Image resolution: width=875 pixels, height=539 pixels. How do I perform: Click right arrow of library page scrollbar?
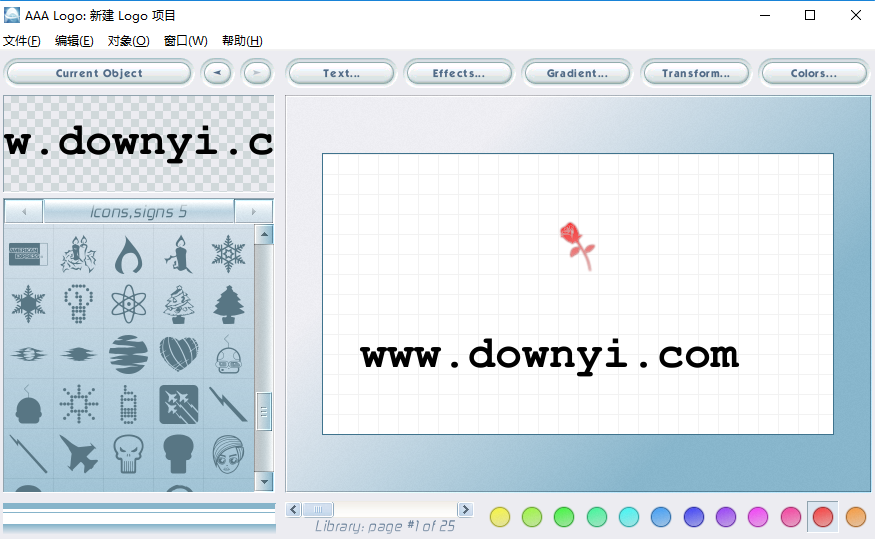pos(465,510)
